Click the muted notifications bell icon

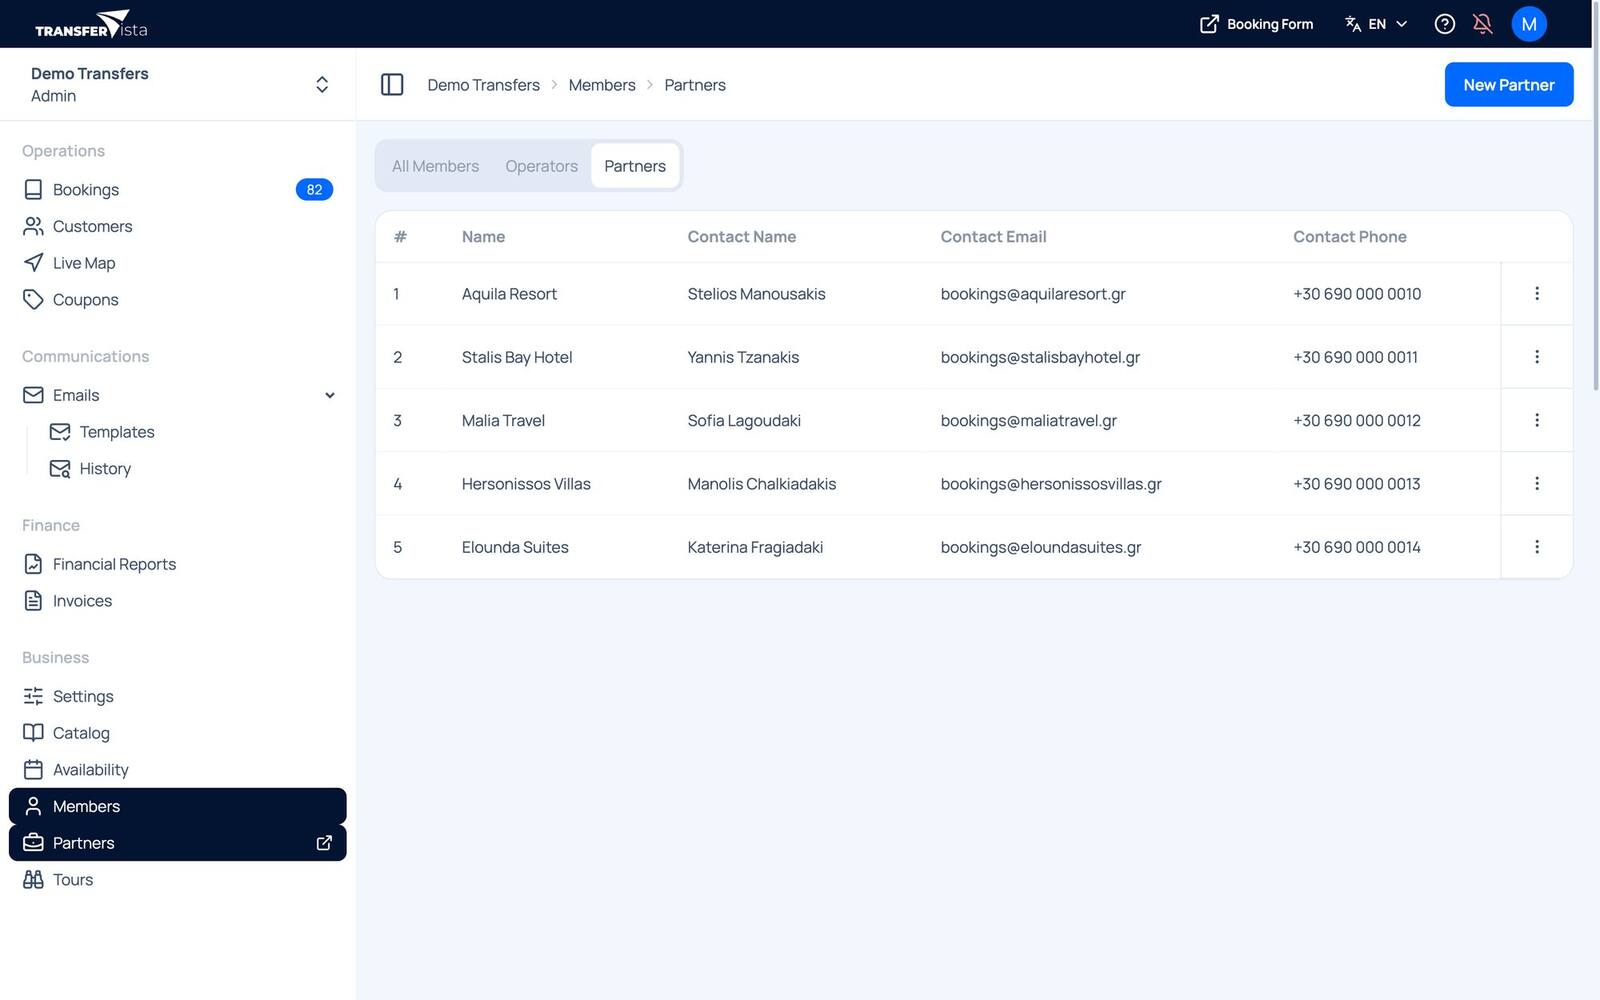point(1483,24)
